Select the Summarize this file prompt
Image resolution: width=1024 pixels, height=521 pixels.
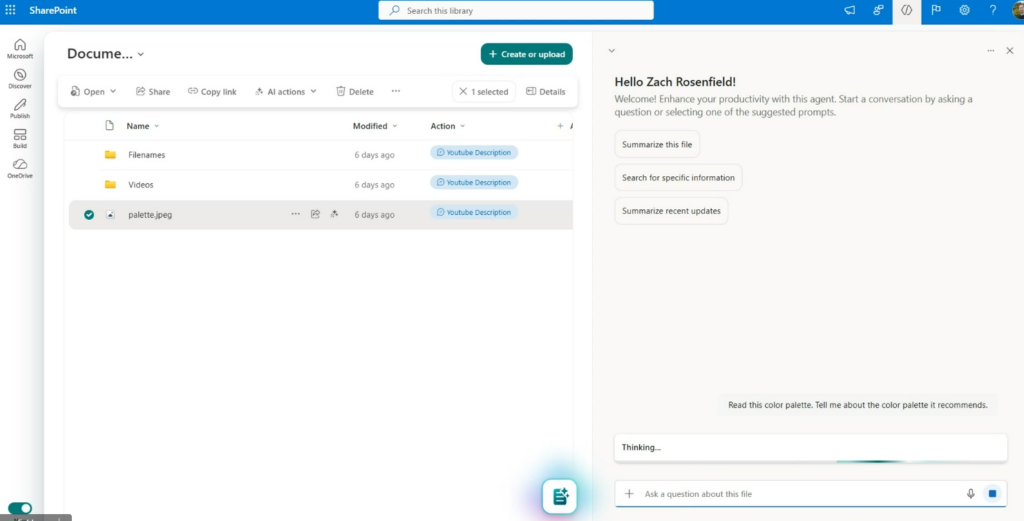click(657, 145)
